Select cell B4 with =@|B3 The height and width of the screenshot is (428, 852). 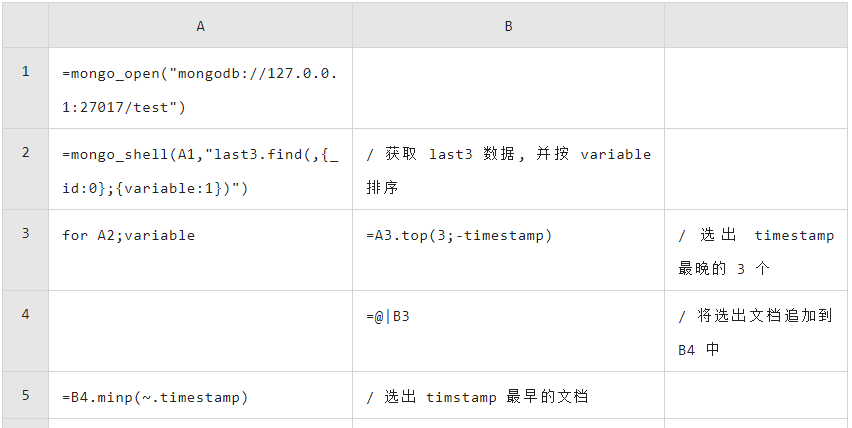pos(508,331)
